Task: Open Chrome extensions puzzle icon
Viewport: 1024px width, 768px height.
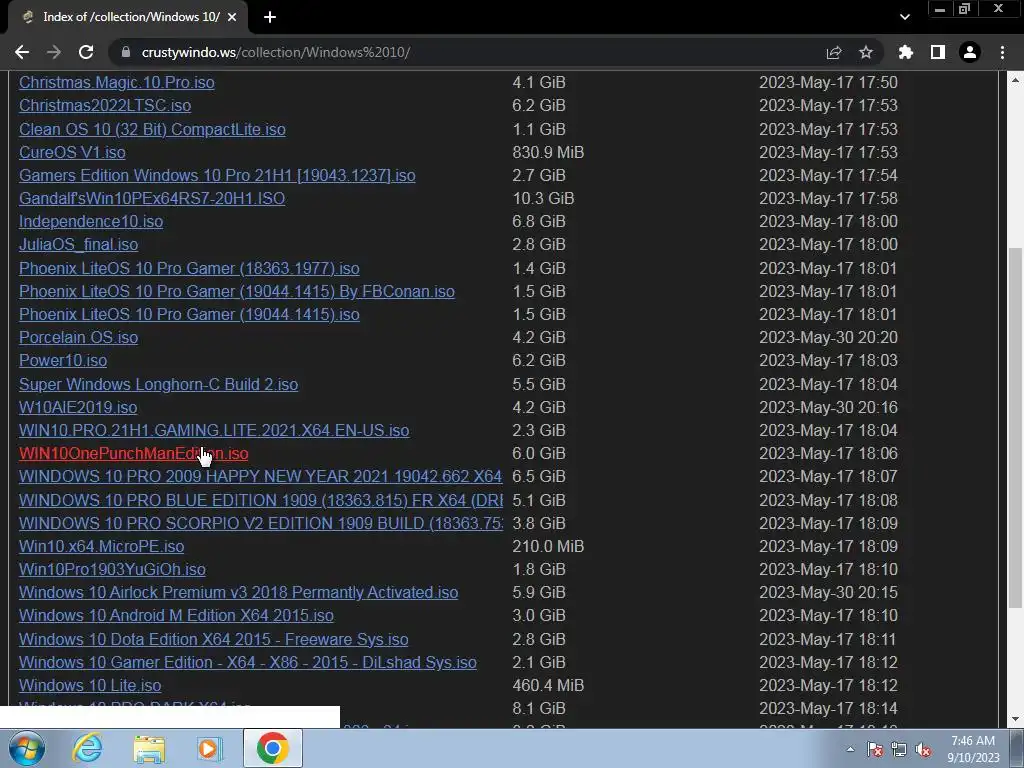Action: click(905, 52)
